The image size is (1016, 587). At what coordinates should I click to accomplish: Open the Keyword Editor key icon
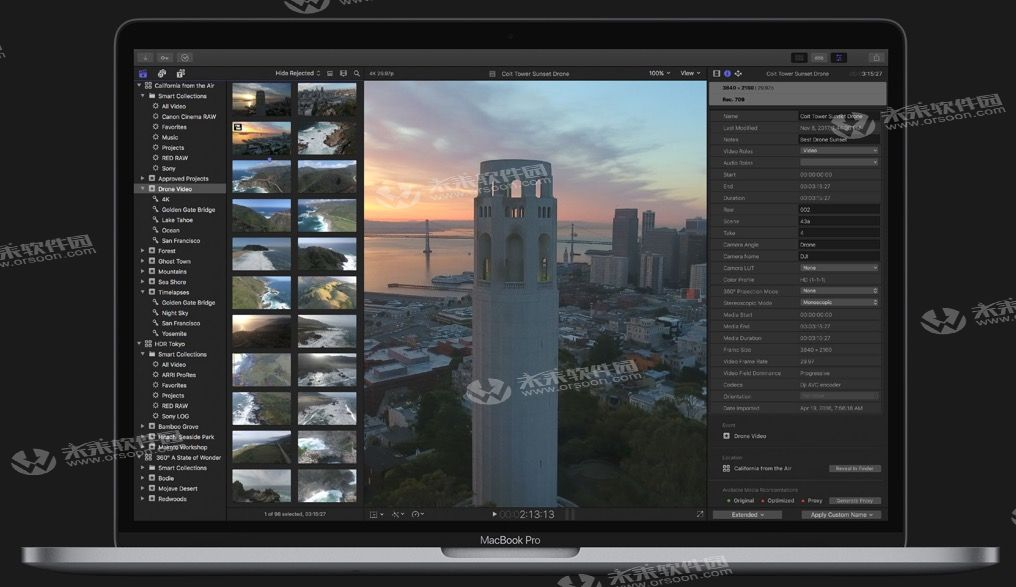pyautogui.click(x=165, y=58)
